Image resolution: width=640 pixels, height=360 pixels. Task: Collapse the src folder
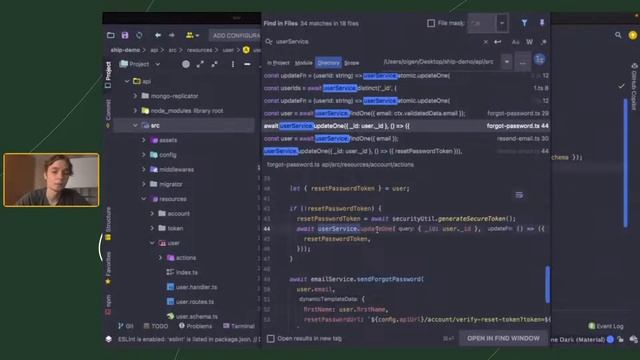(135, 125)
